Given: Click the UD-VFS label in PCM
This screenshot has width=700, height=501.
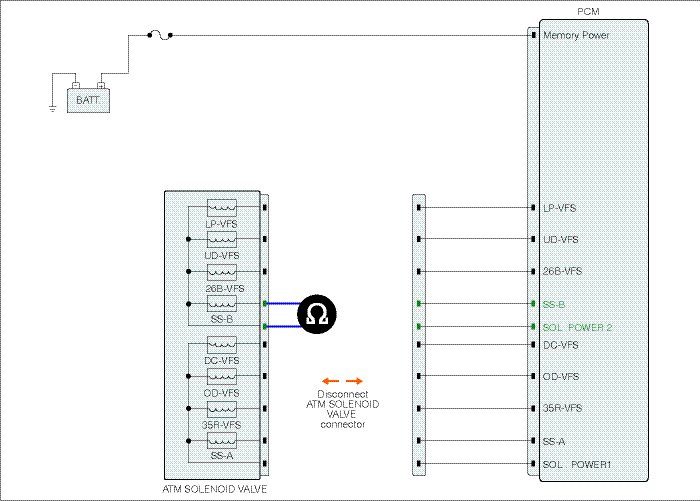Looking at the screenshot, I should 561,239.
